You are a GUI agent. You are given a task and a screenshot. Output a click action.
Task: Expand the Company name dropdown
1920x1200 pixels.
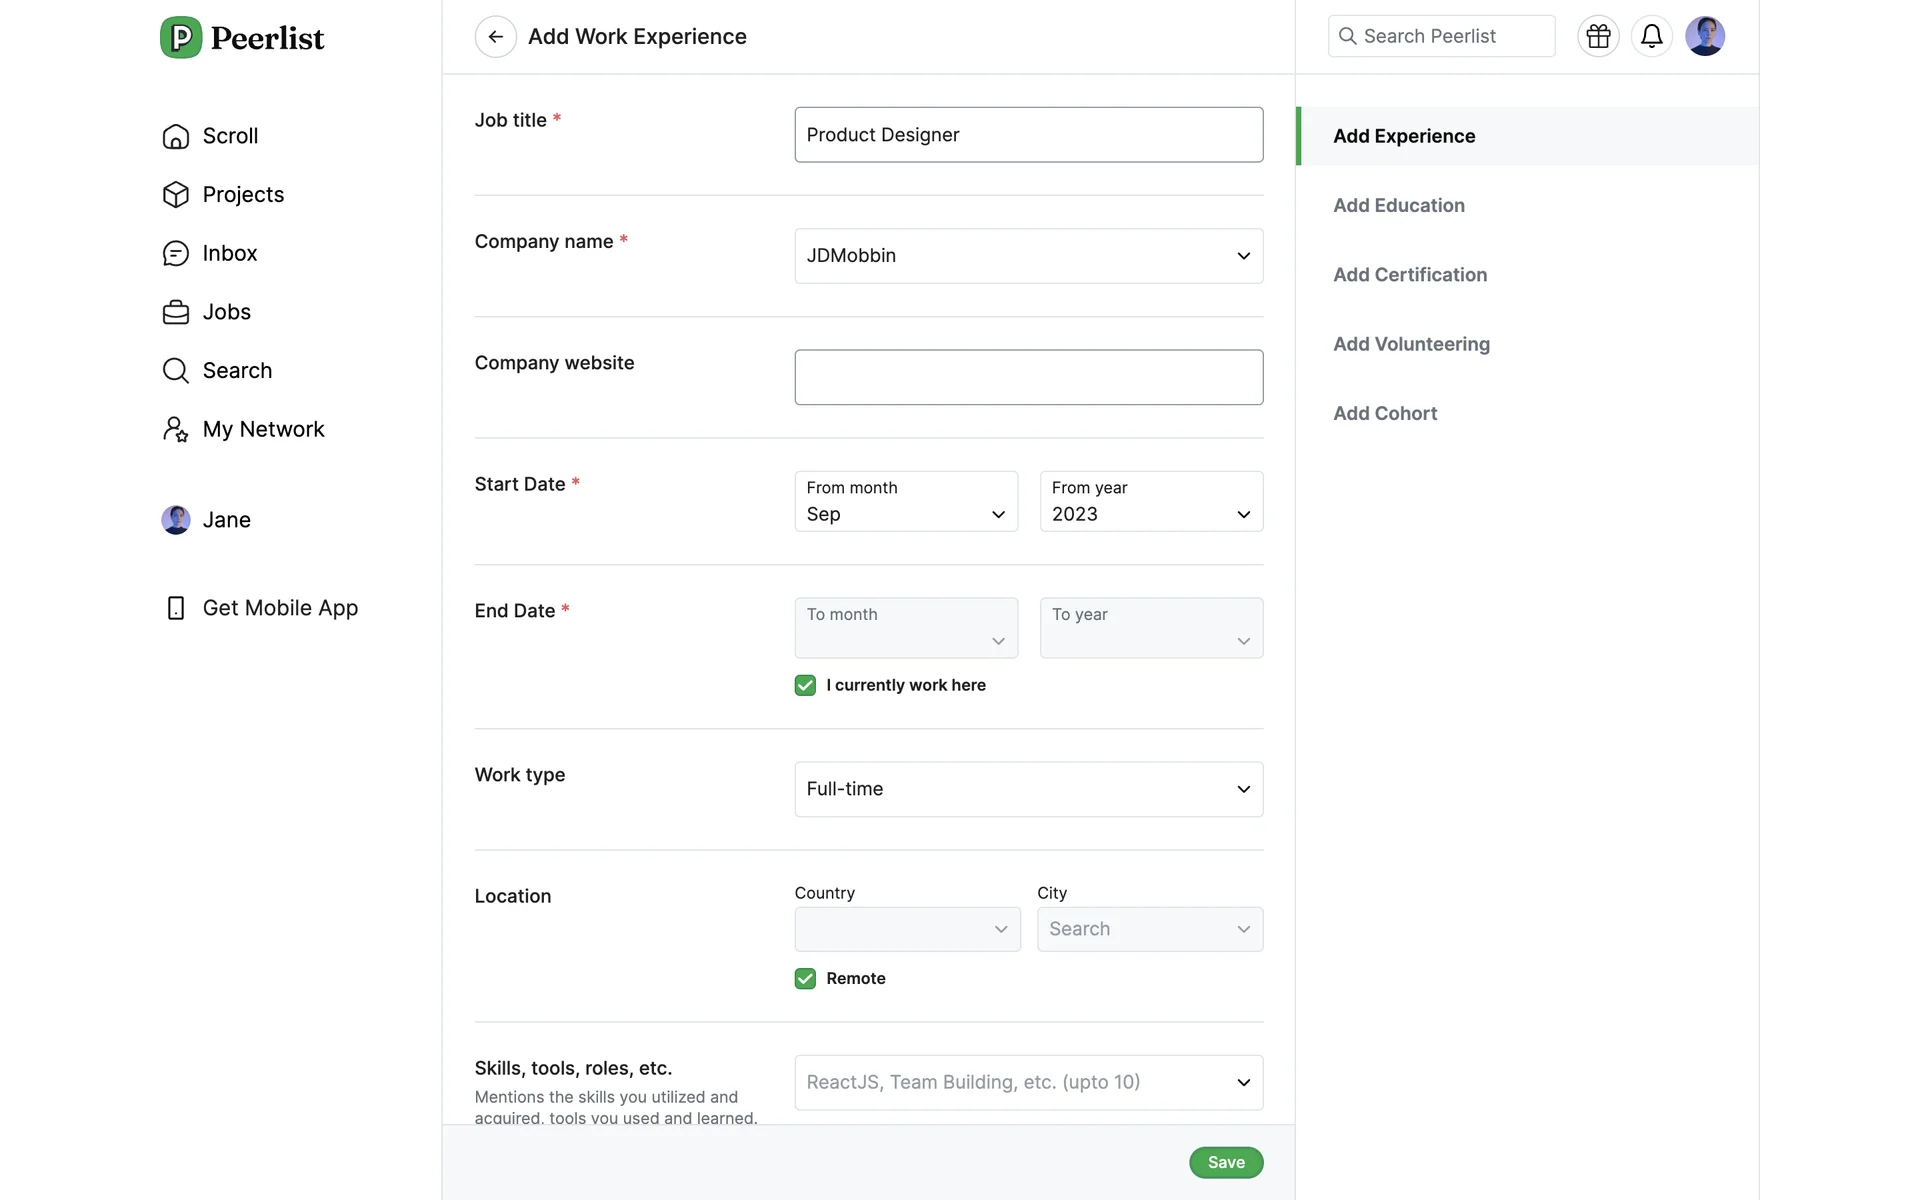coord(1028,256)
